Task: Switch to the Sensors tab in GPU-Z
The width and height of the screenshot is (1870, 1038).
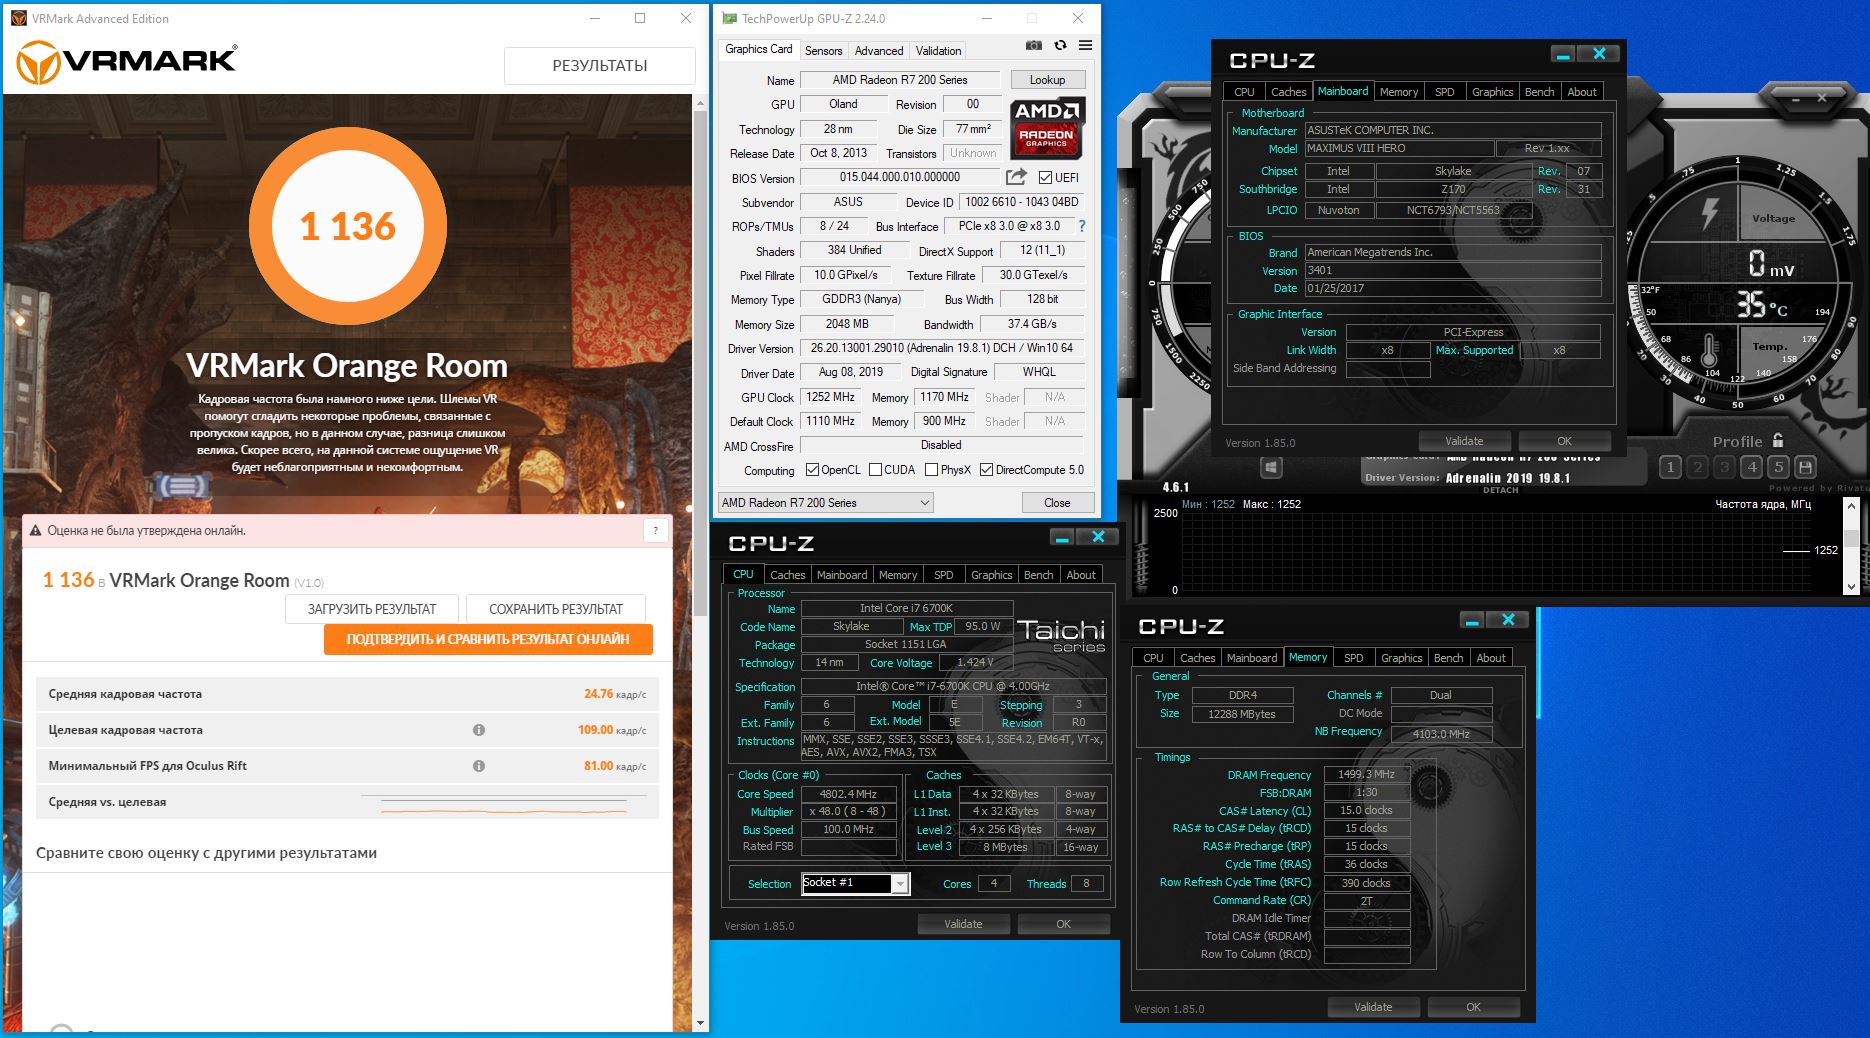Action: click(x=823, y=50)
